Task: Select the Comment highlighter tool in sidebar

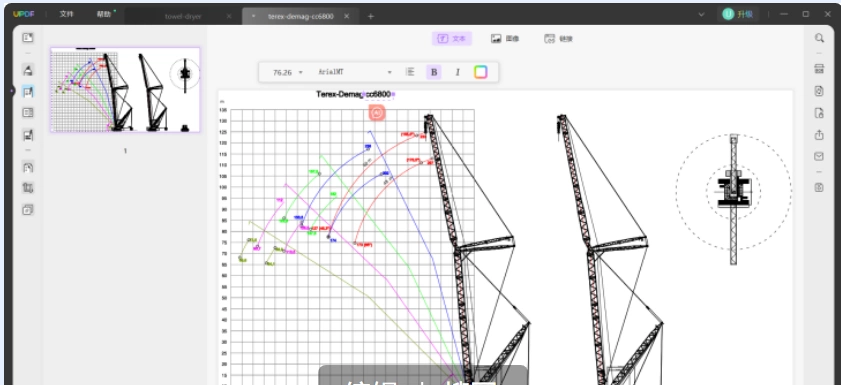Action: (28, 70)
